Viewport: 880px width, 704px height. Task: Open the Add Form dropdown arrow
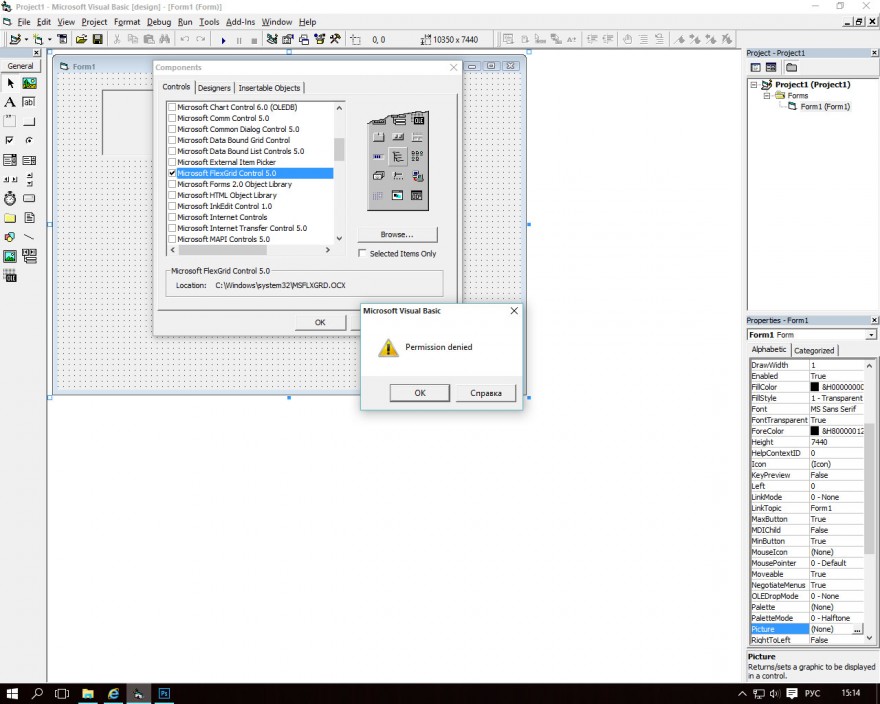50,39
